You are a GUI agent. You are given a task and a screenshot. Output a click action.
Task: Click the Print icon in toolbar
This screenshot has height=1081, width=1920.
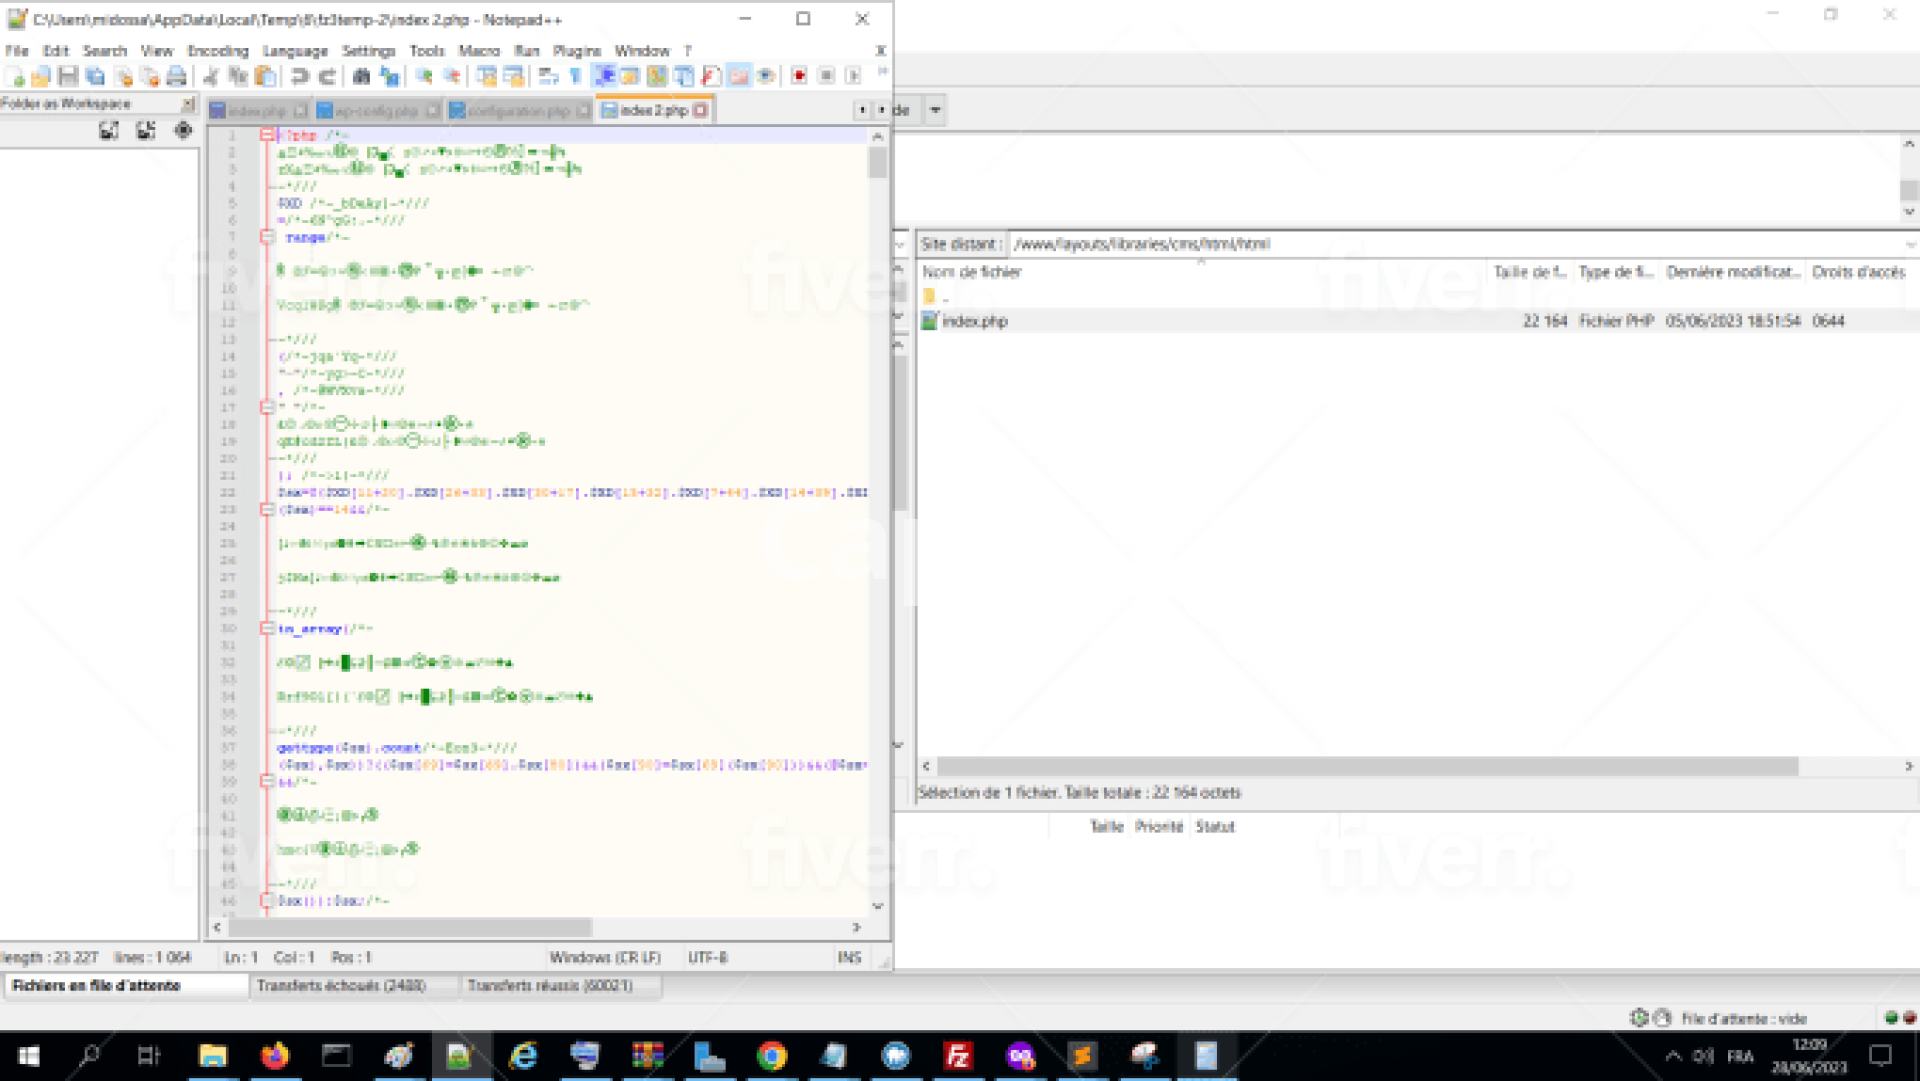(177, 77)
